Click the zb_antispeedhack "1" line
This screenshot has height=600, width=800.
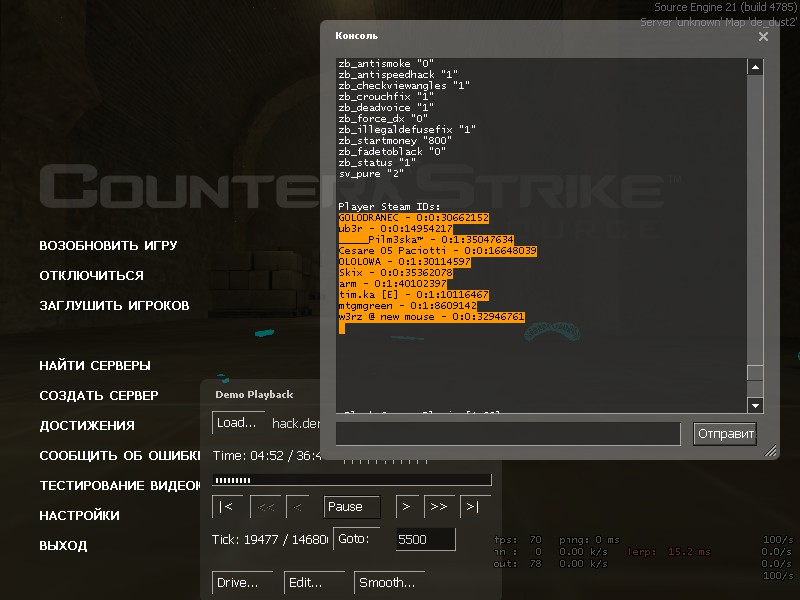pos(398,74)
